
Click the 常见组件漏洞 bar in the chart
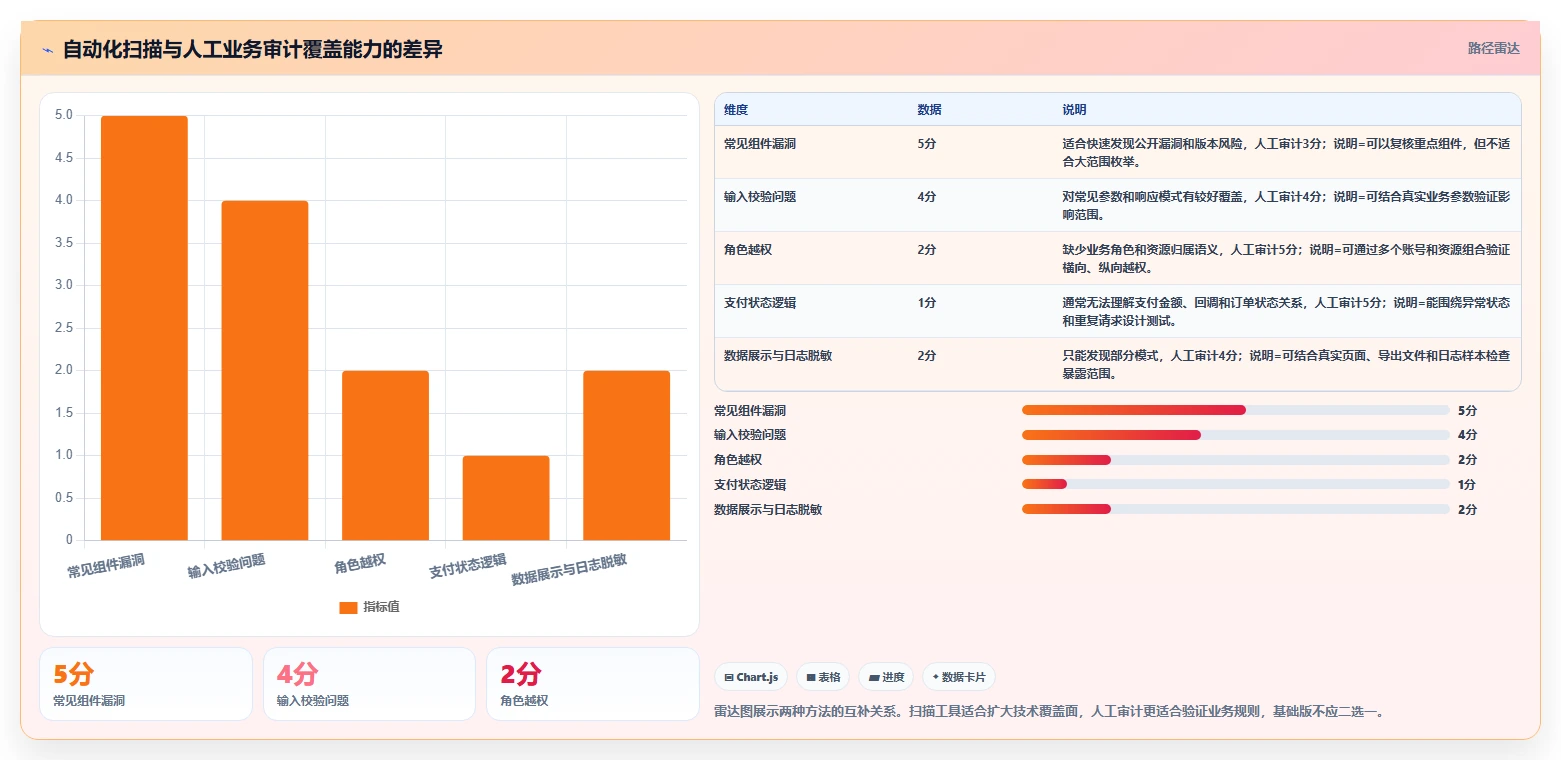coord(144,328)
